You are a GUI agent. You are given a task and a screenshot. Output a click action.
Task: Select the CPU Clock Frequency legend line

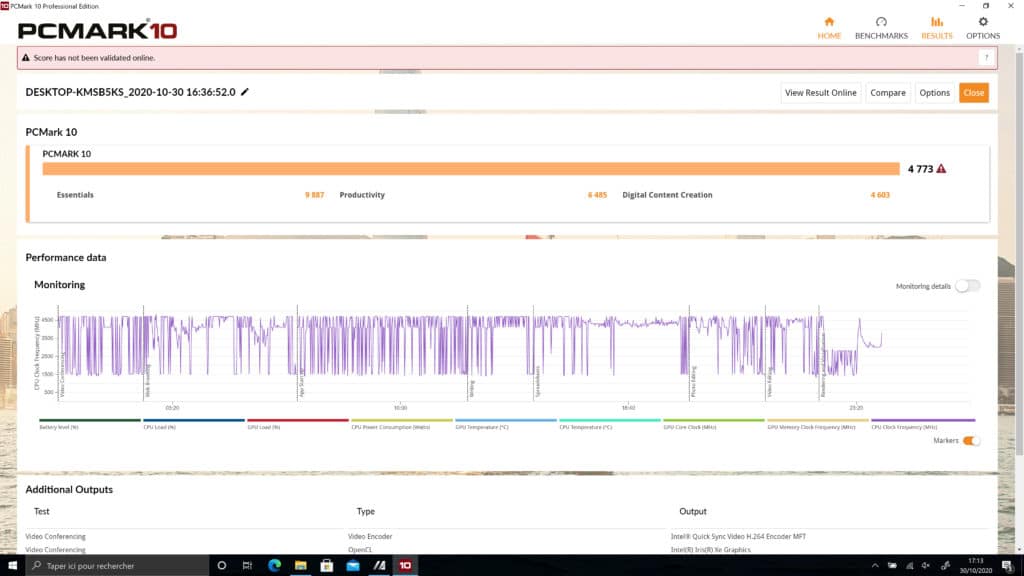[x=923, y=421]
